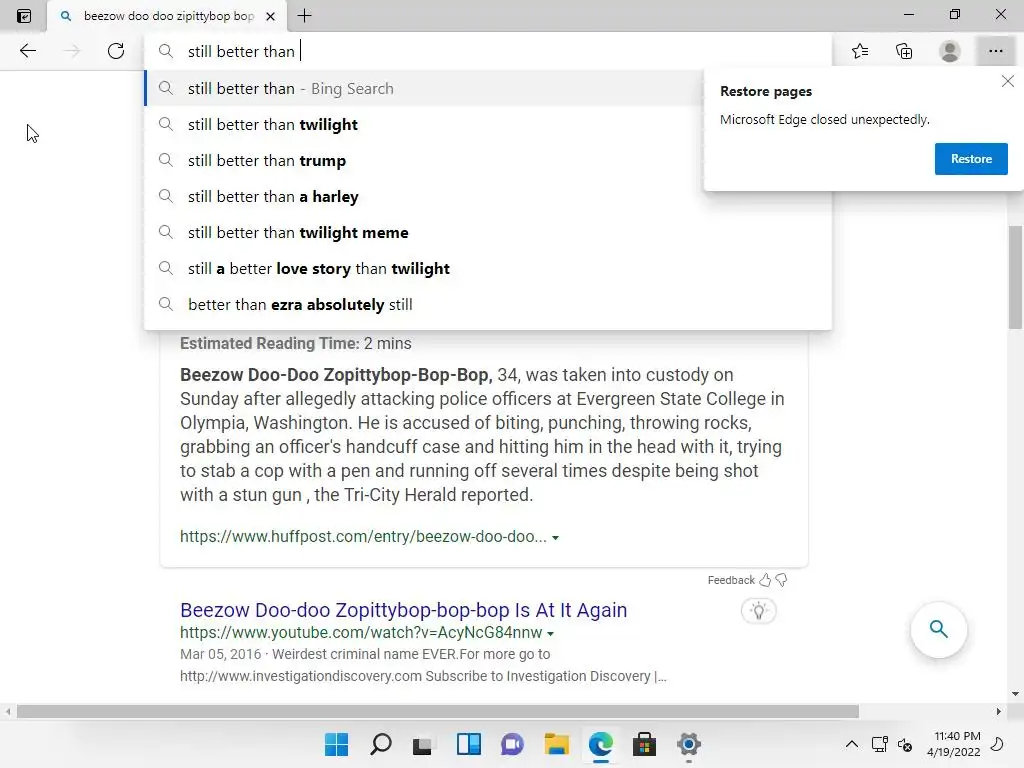Open the tab actions menu icon
The width and height of the screenshot is (1024, 768).
pos(24,16)
